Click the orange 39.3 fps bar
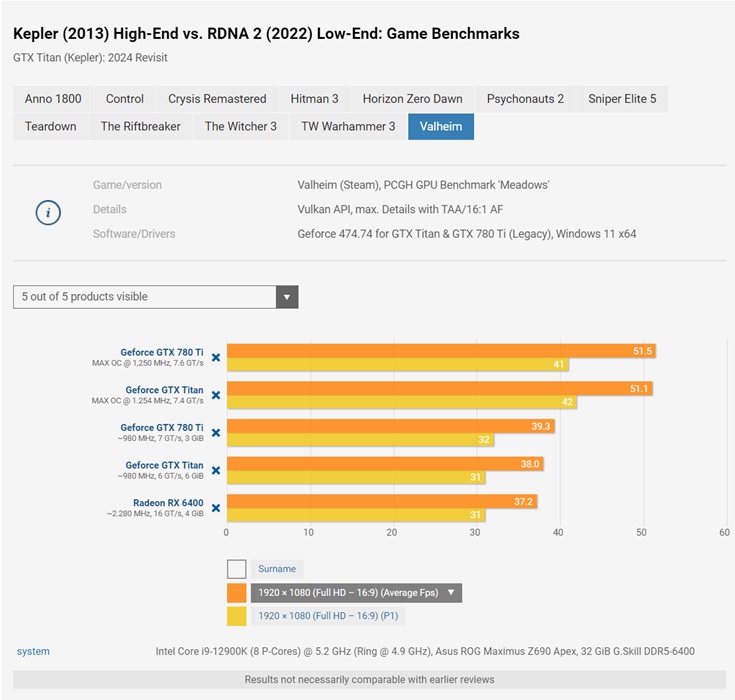This screenshot has height=700, width=735. pyautogui.click(x=391, y=426)
